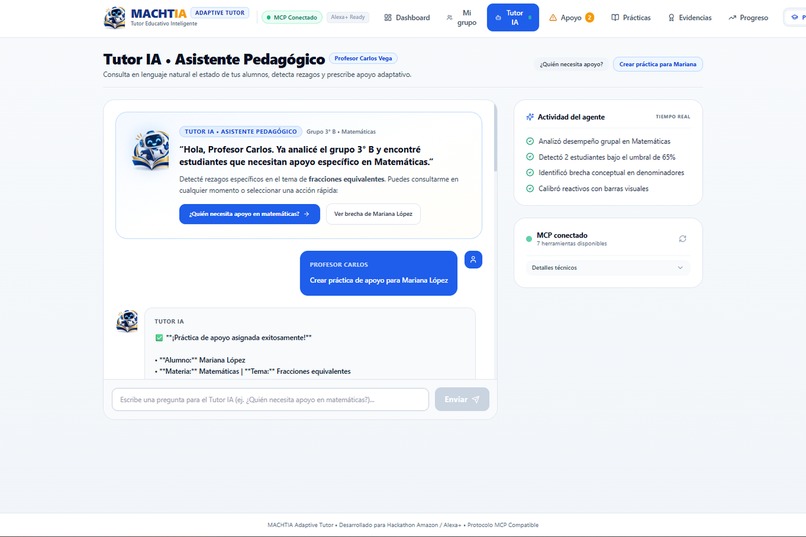This screenshot has height=537, width=806.
Task: Click the tutor robot avatar in welcome card
Action: pos(151,151)
